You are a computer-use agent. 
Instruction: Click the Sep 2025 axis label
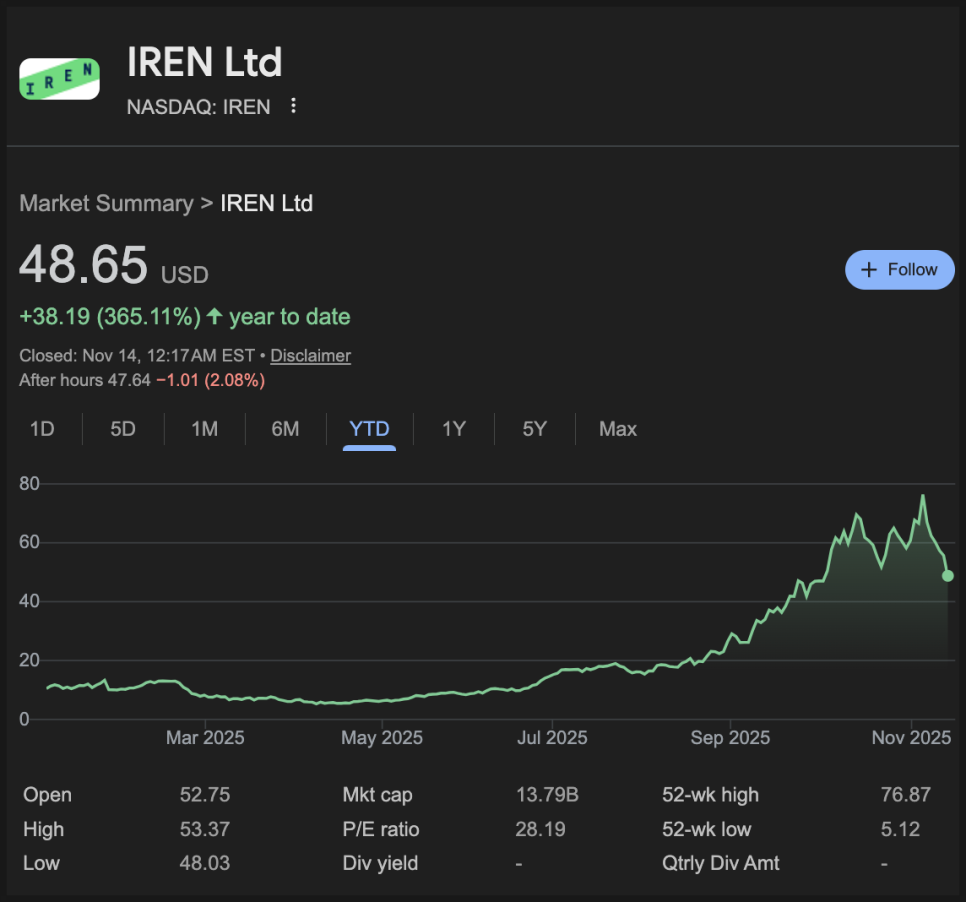[730, 739]
